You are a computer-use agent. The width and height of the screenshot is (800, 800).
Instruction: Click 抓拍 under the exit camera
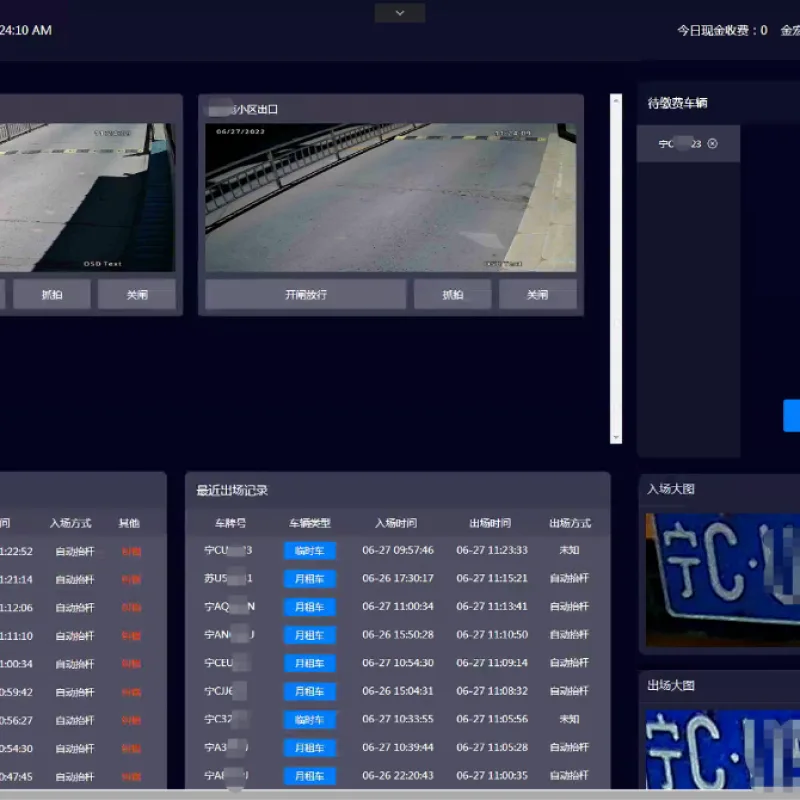[453, 294]
